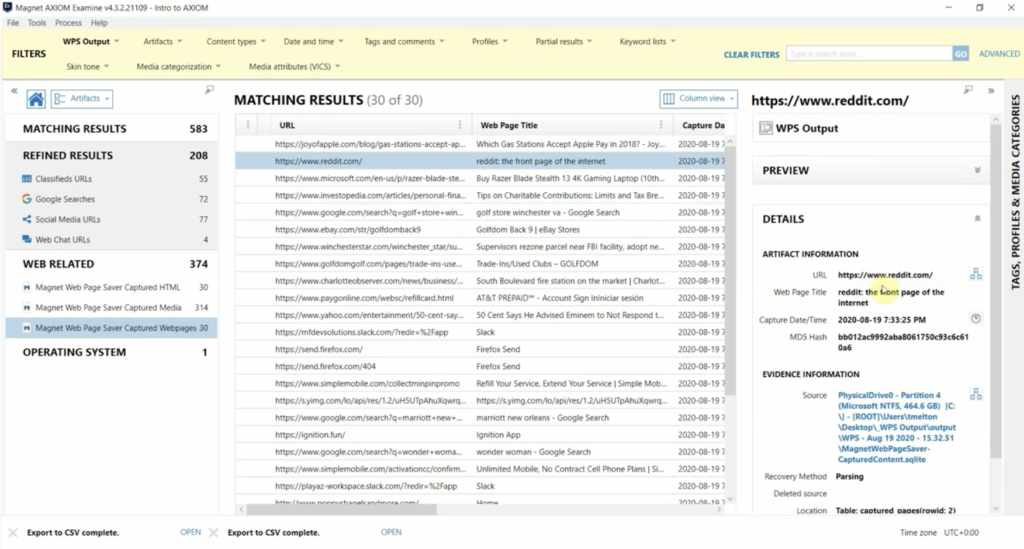Pin the details pane
Screen dimensions: 1024x549
[968, 89]
